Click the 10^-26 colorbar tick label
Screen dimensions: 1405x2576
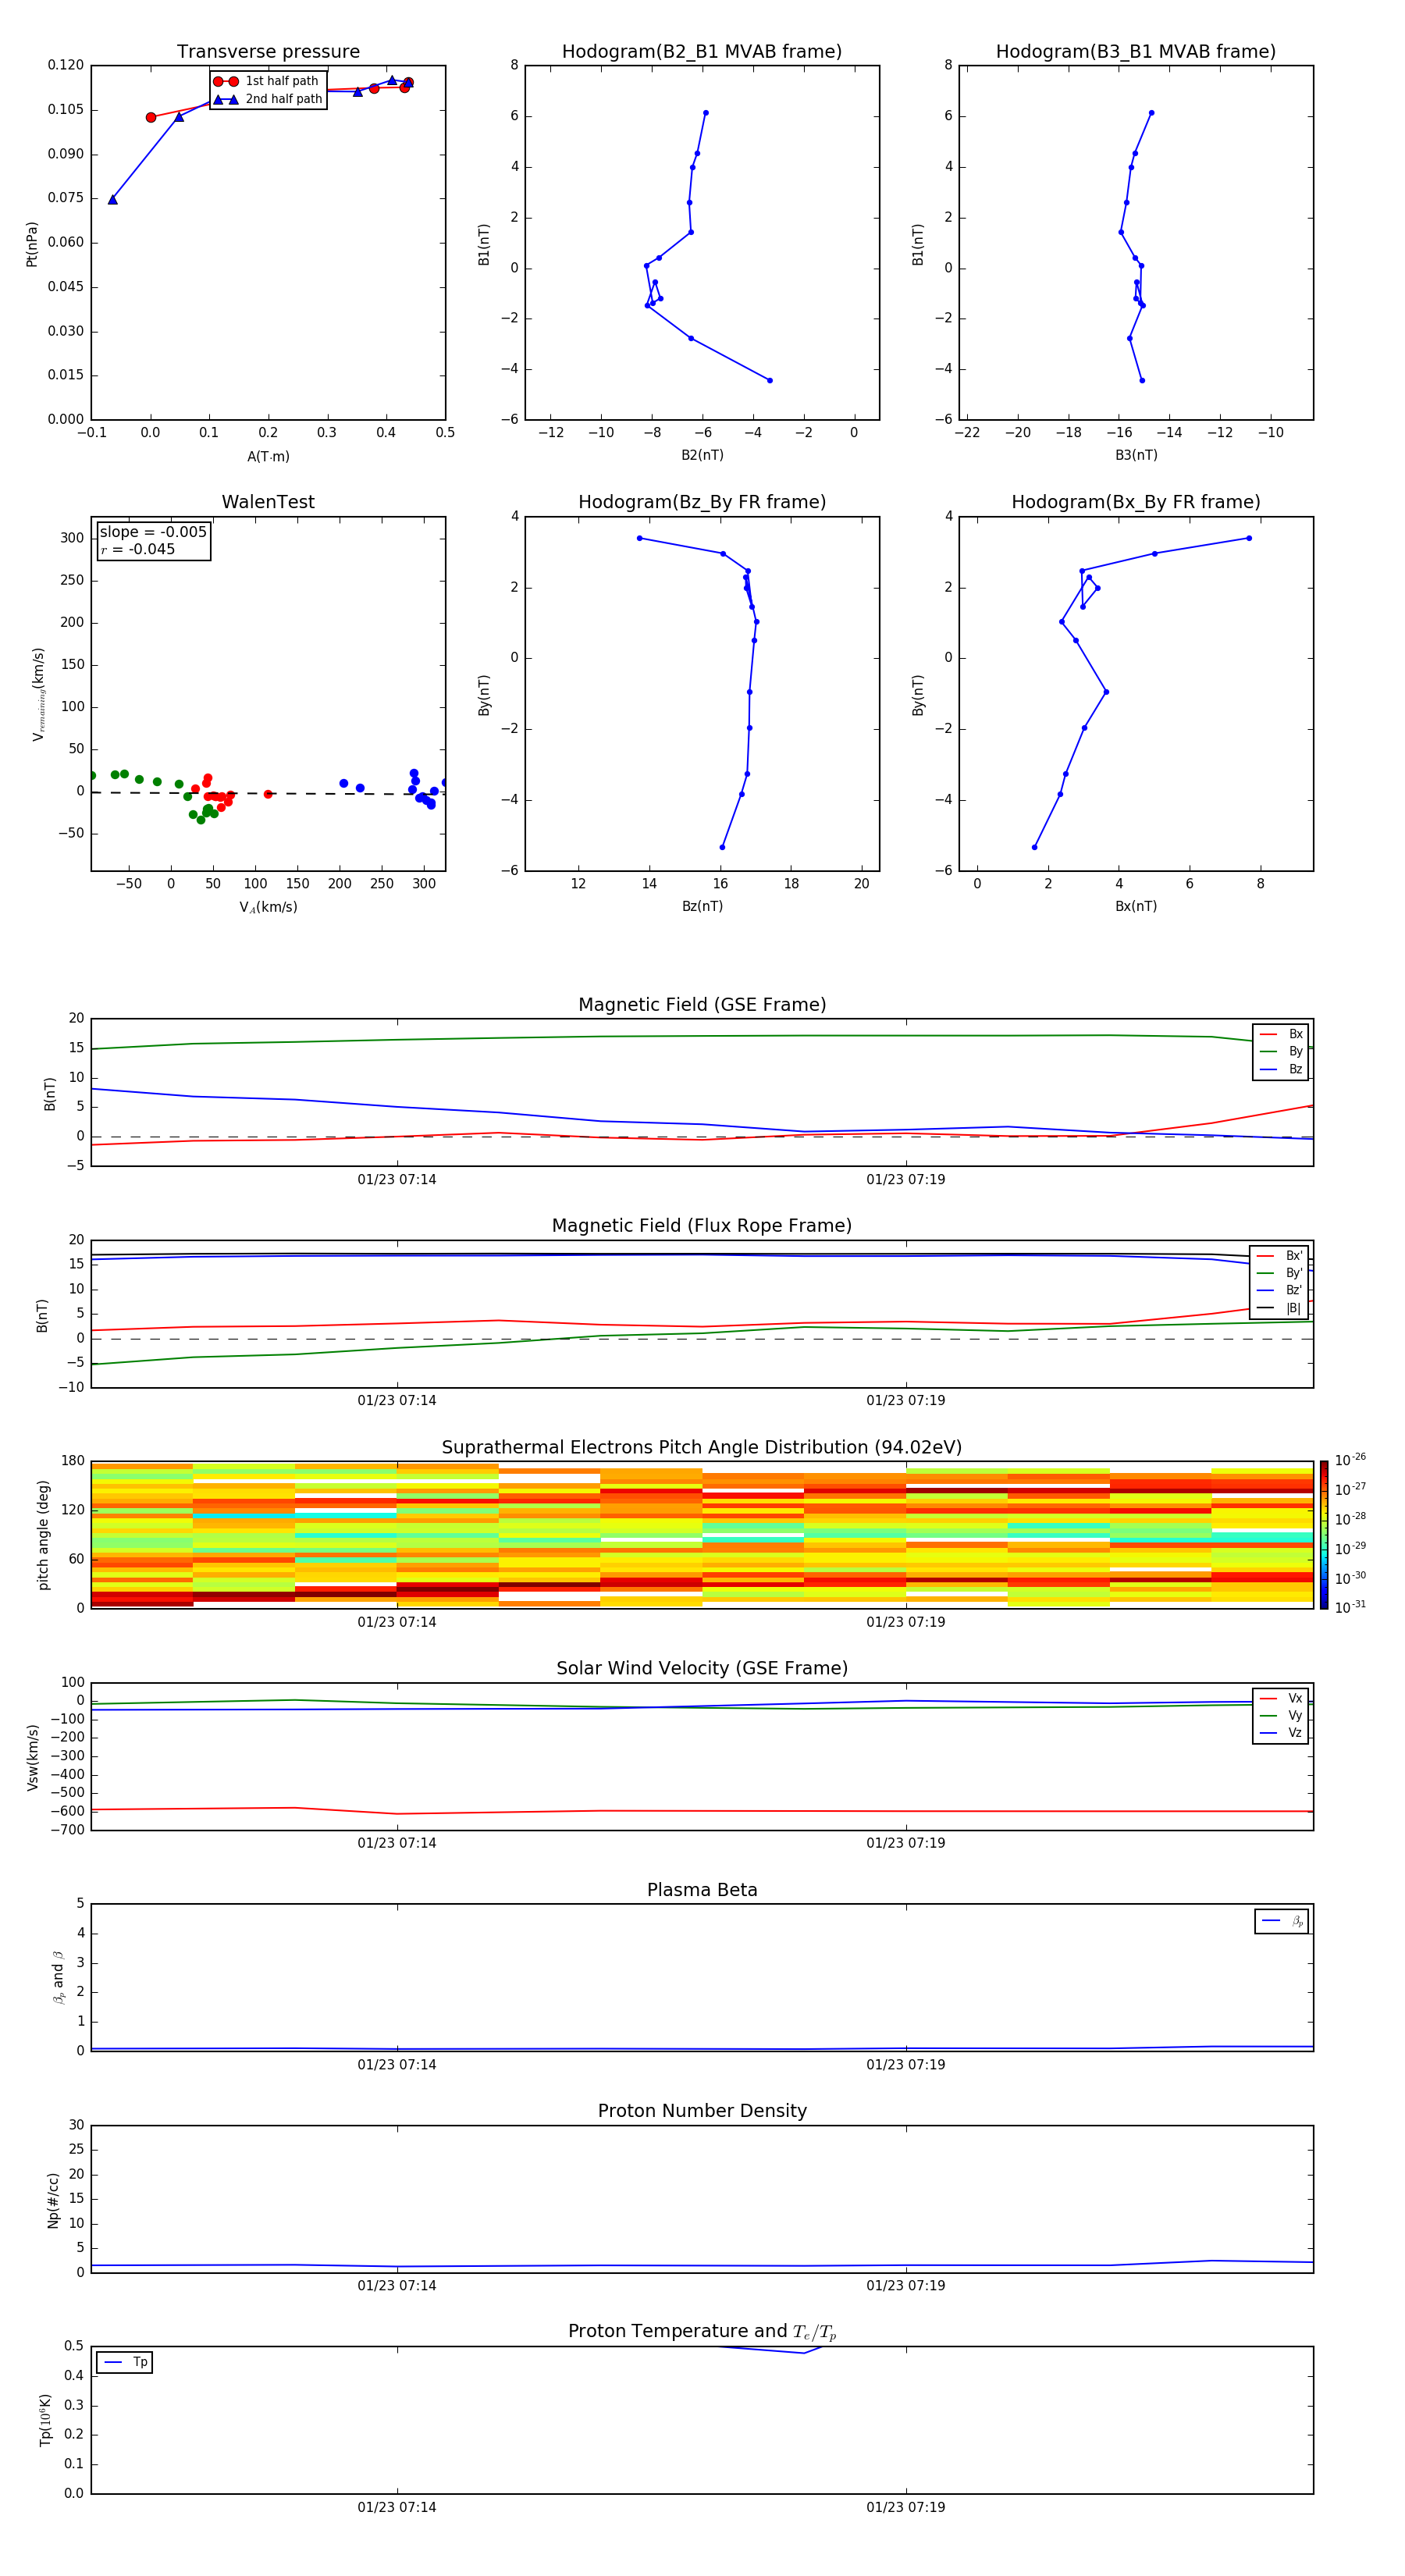click(x=1350, y=1460)
